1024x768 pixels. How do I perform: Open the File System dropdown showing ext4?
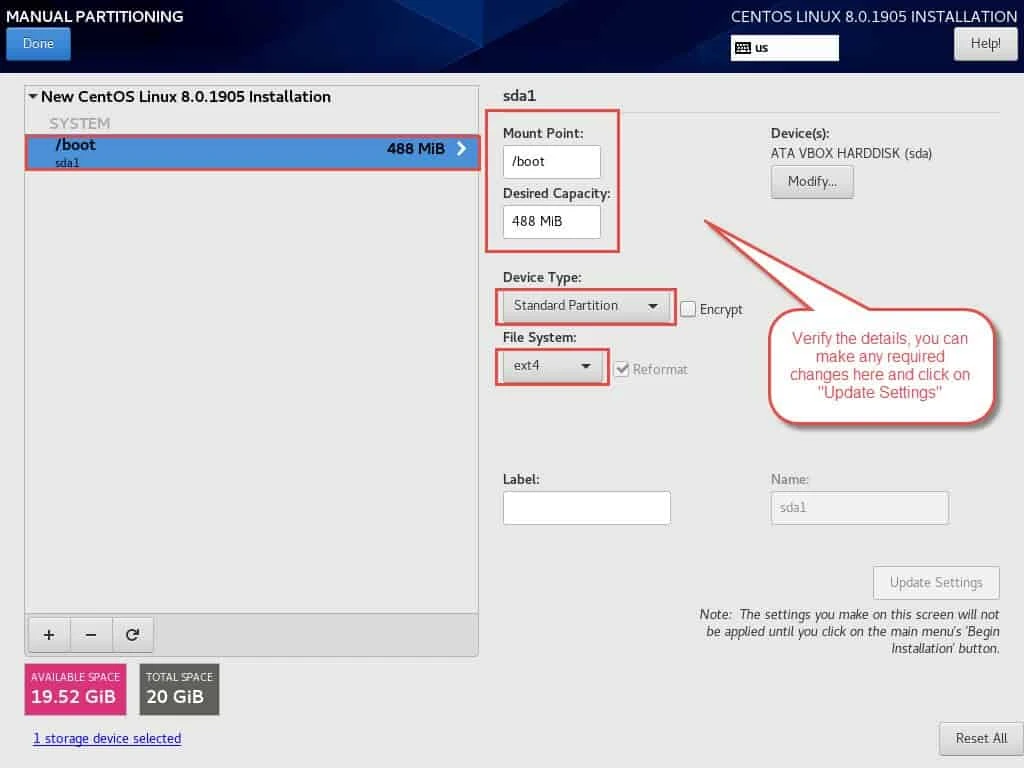tap(551, 368)
